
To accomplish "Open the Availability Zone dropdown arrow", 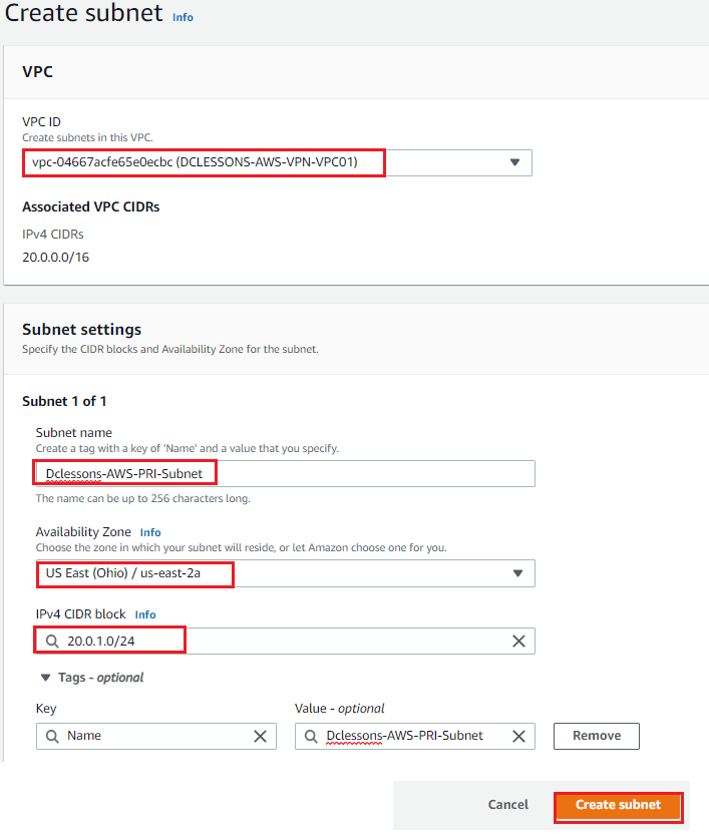I will coord(517,573).
